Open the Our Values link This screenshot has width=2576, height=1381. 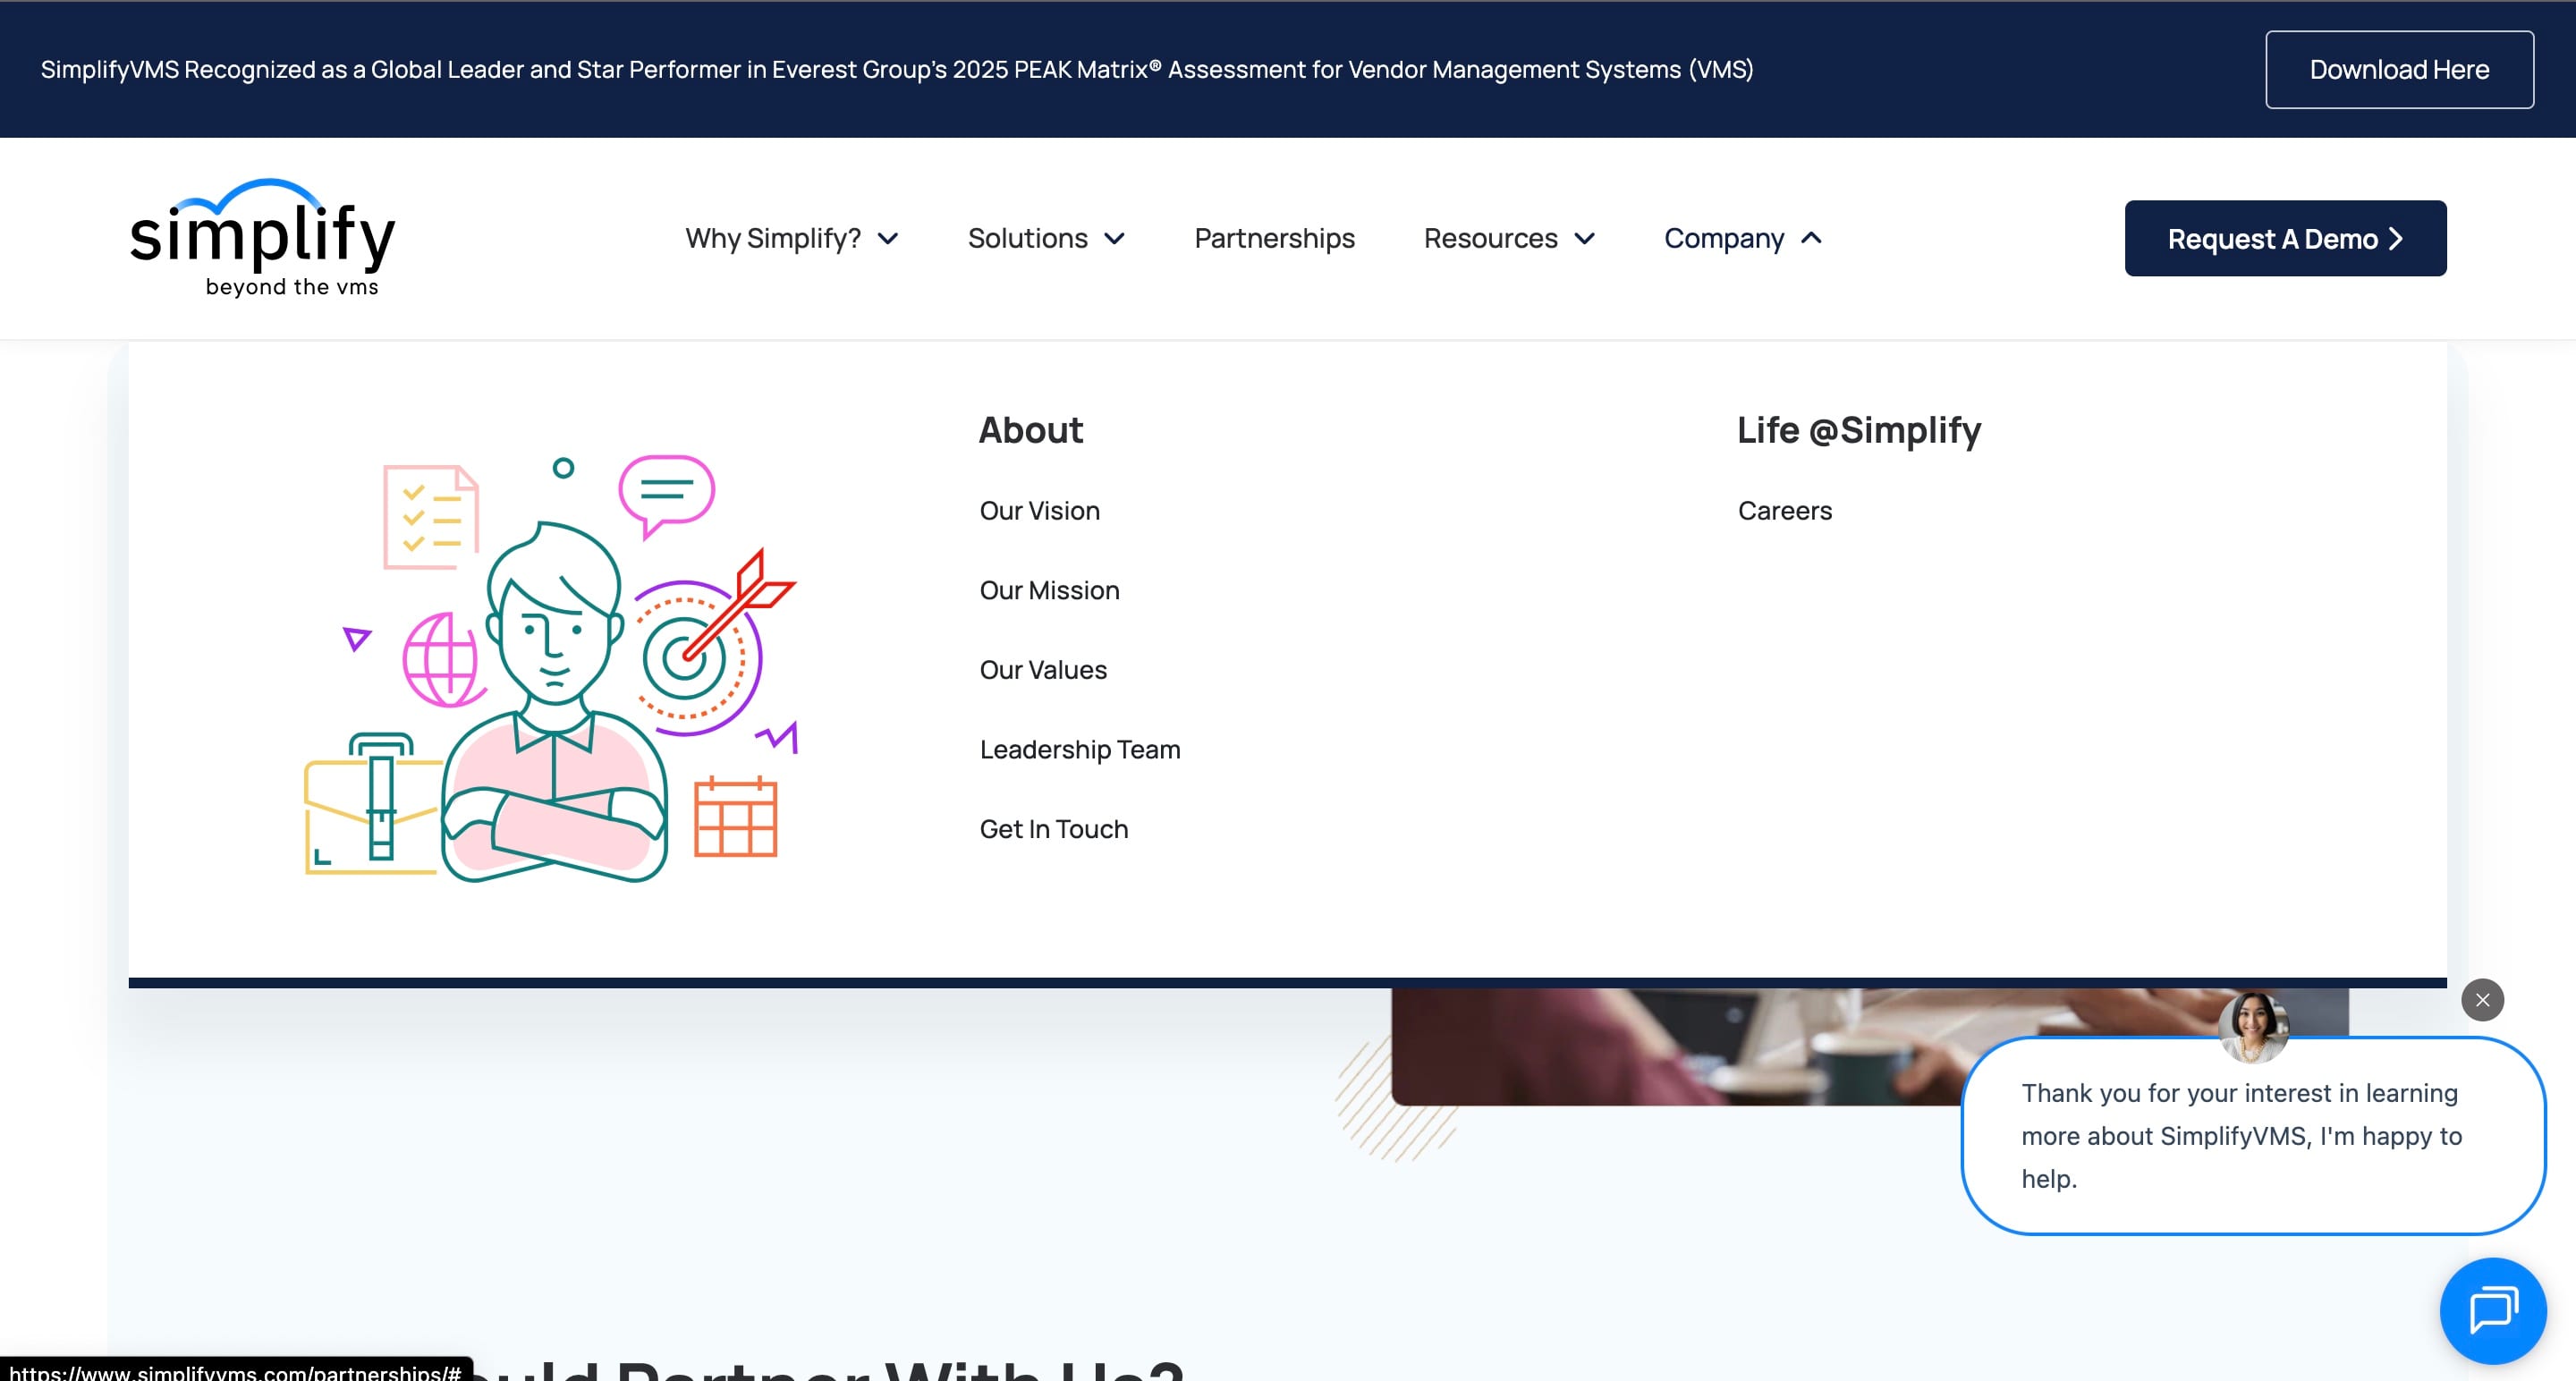point(1043,670)
